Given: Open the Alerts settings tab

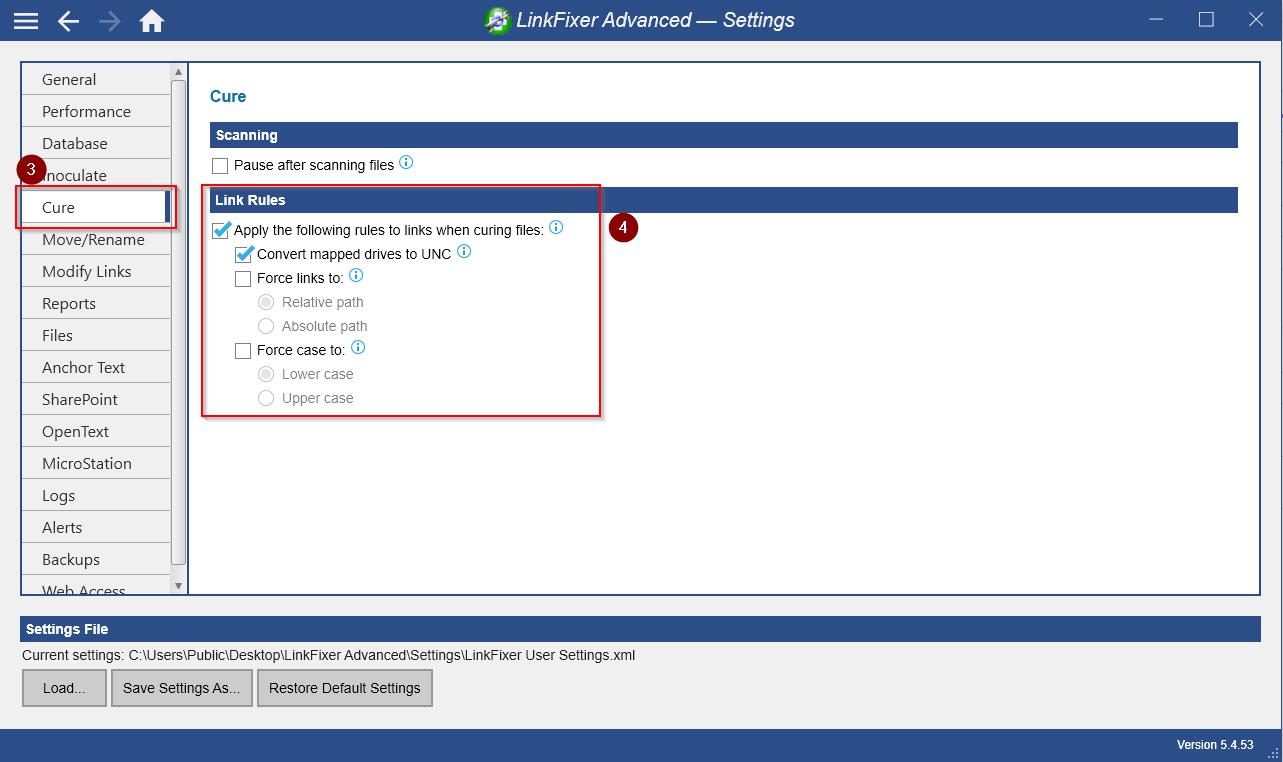Looking at the screenshot, I should coord(96,527).
